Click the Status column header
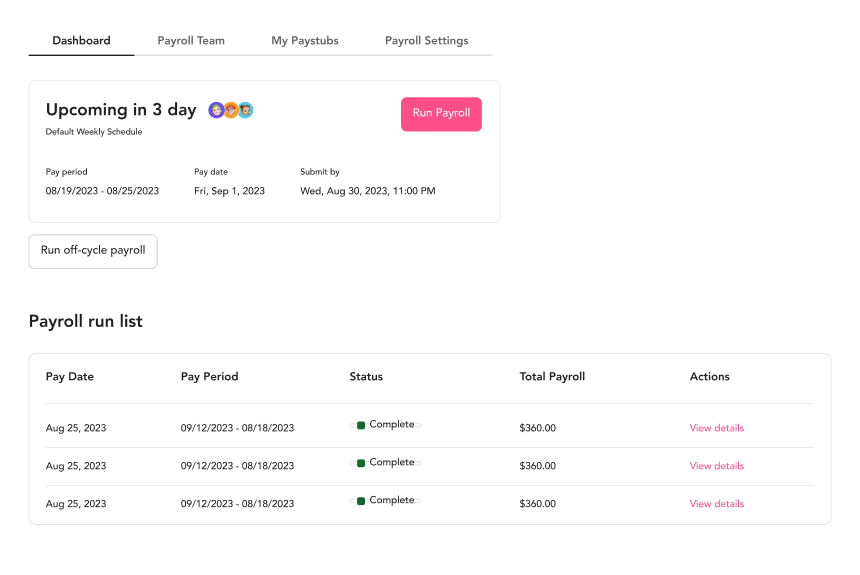860x575 pixels. point(366,377)
